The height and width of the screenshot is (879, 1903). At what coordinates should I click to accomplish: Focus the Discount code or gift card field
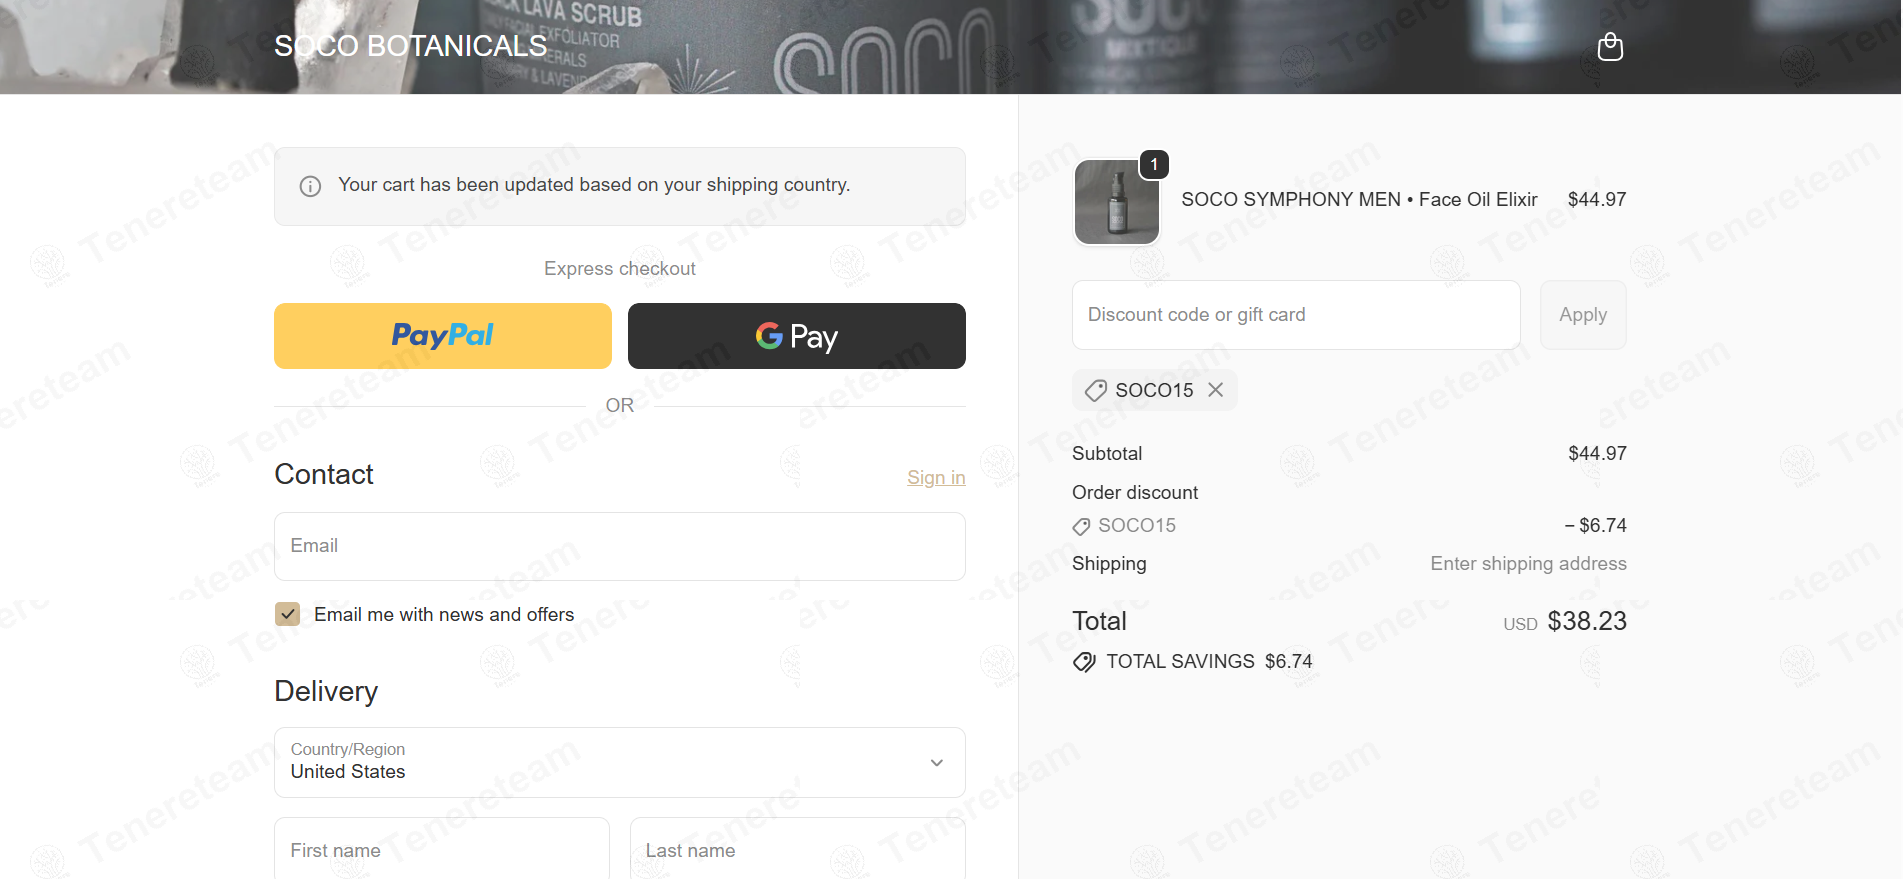(x=1296, y=315)
